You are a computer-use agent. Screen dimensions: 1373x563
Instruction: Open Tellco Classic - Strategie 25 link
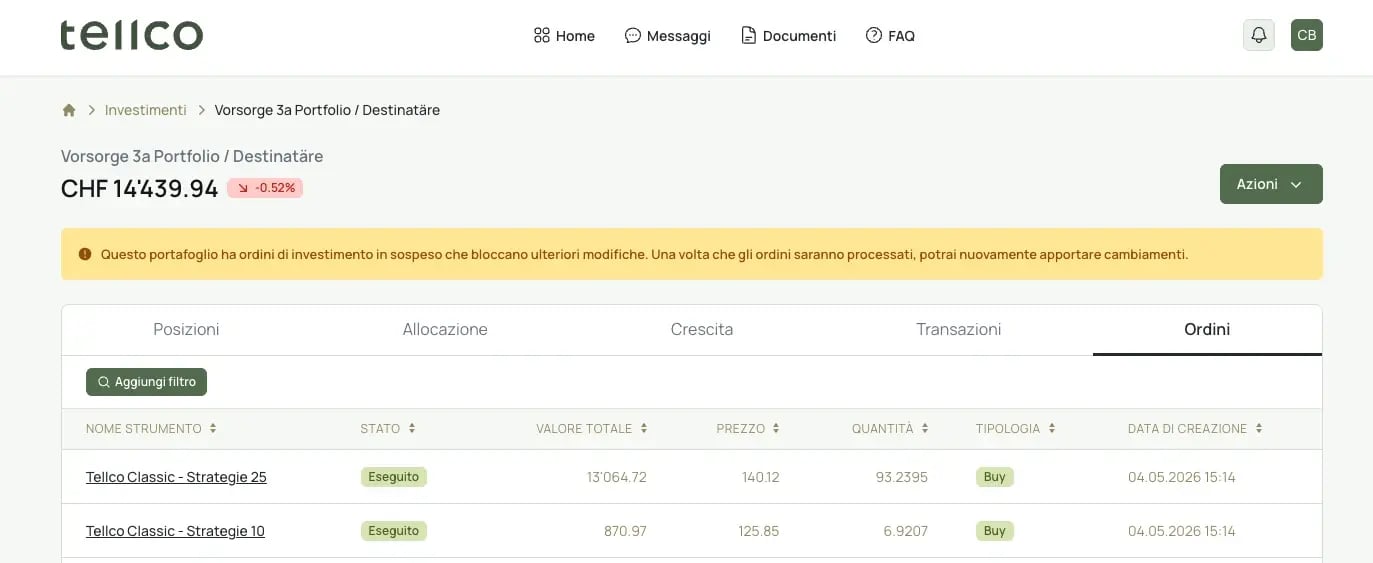[176, 477]
